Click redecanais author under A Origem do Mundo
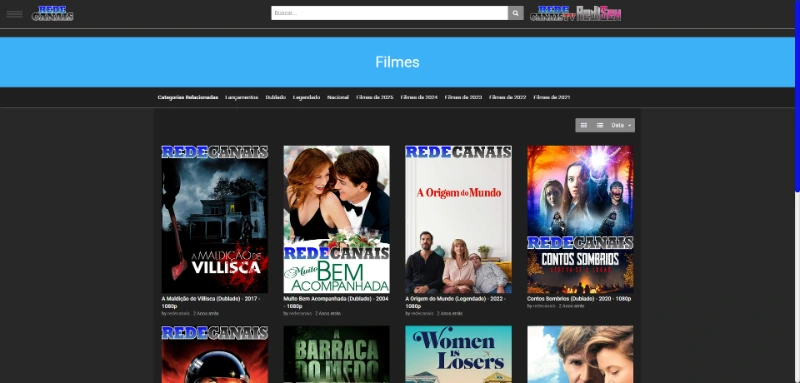 [x=422, y=314]
